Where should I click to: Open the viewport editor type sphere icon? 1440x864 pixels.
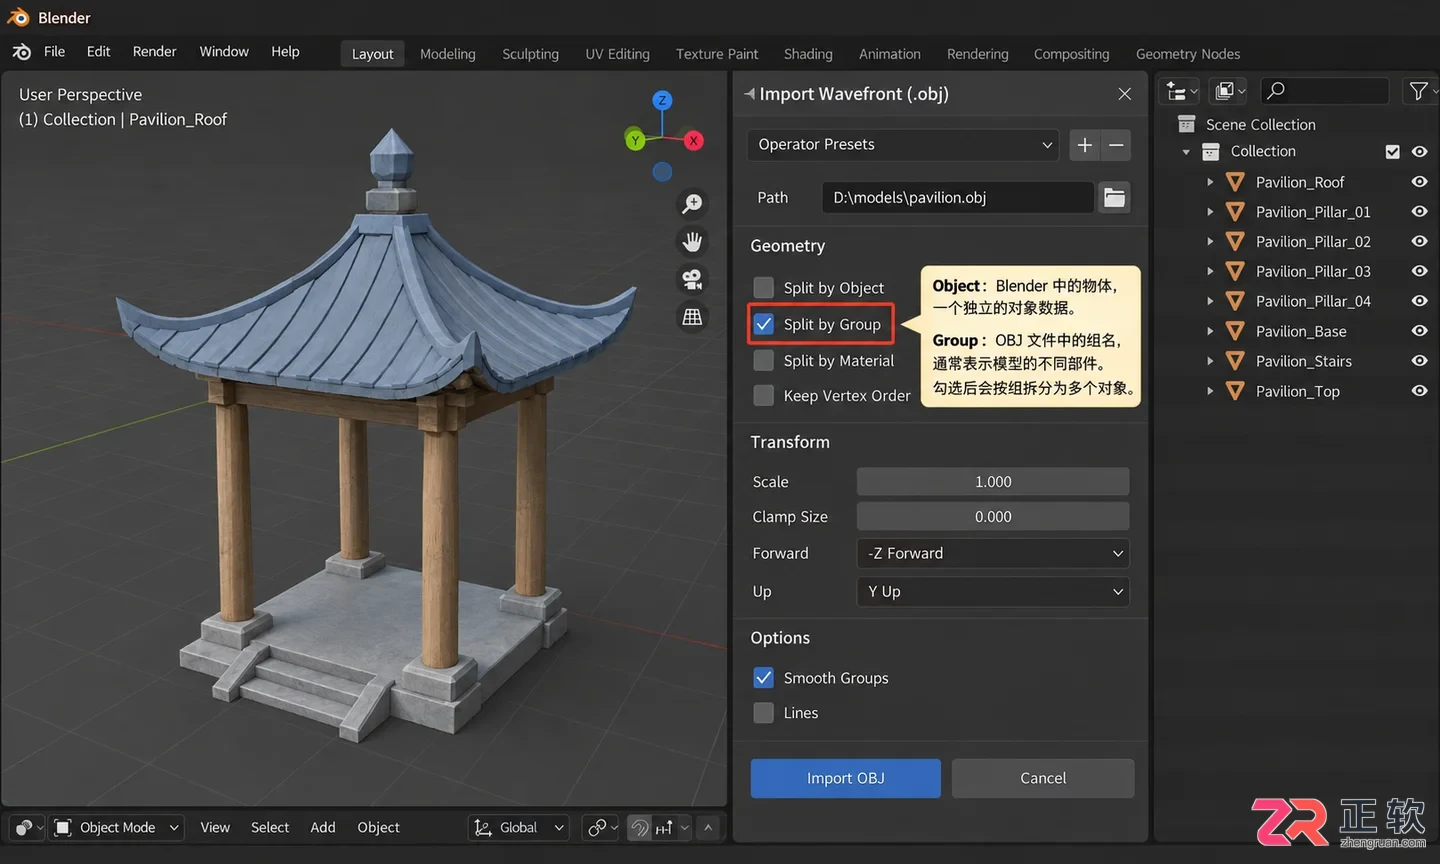coord(29,827)
